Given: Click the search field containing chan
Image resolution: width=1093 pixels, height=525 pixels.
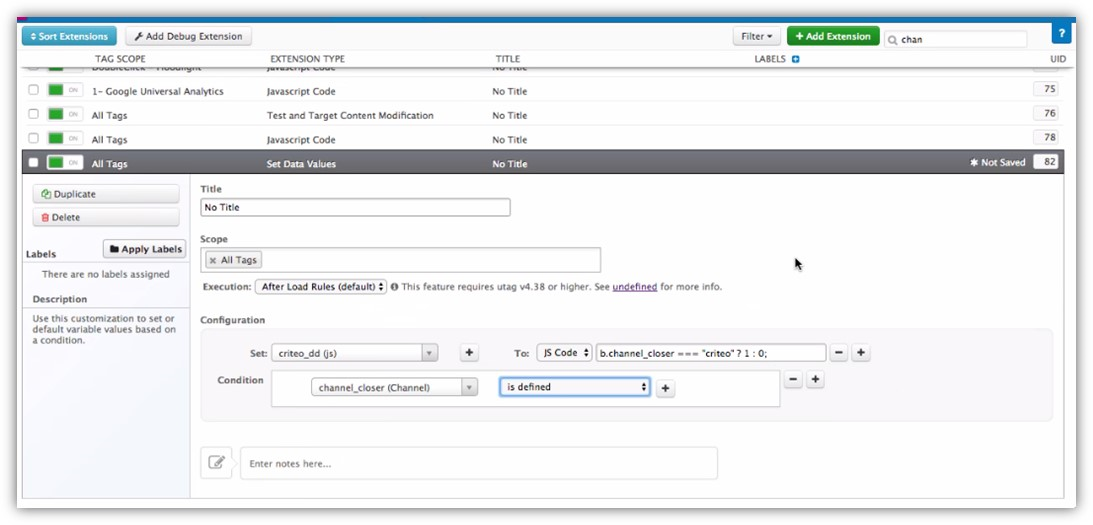Looking at the screenshot, I should (956, 40).
